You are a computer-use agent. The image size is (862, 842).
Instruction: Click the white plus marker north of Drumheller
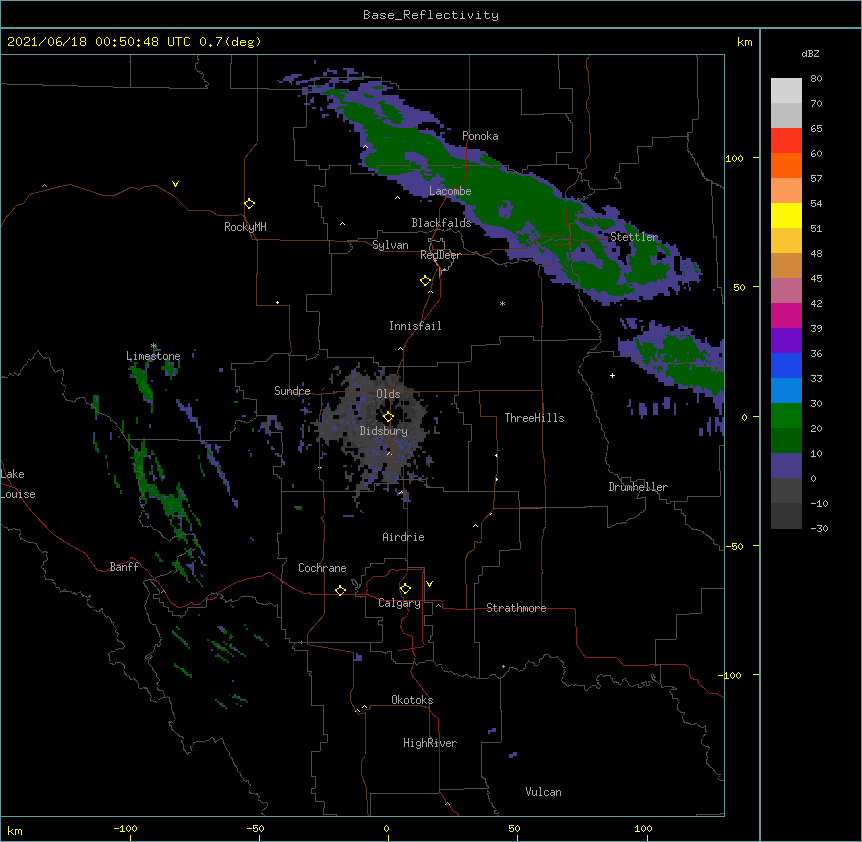(612, 375)
